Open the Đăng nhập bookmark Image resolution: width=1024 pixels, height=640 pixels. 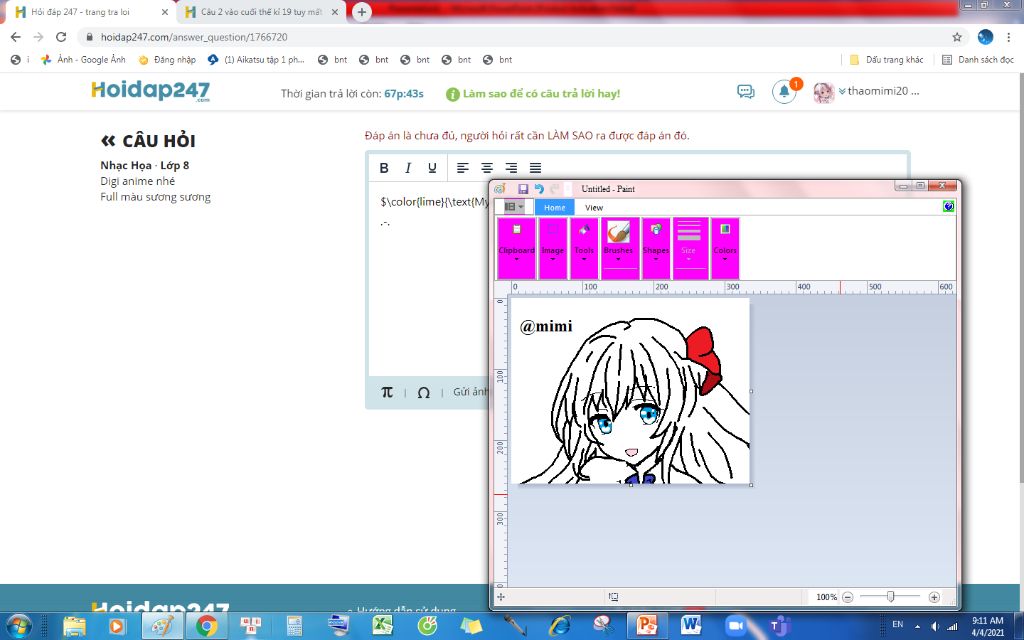coord(167,59)
